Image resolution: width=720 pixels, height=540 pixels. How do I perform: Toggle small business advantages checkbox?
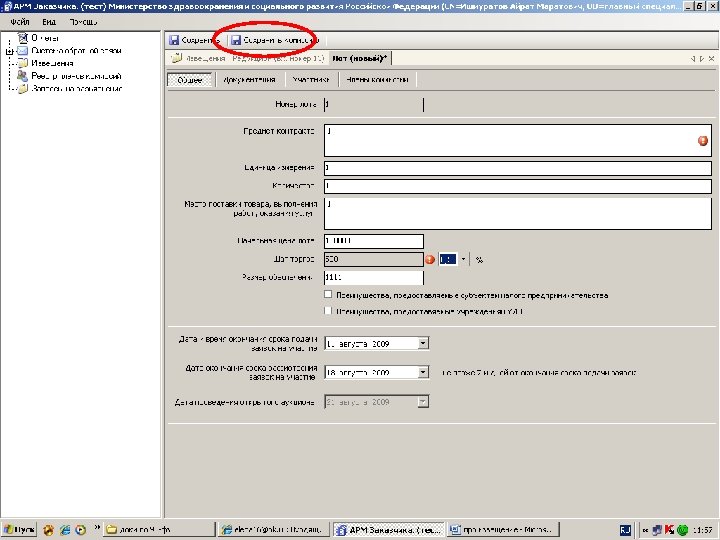[328, 294]
